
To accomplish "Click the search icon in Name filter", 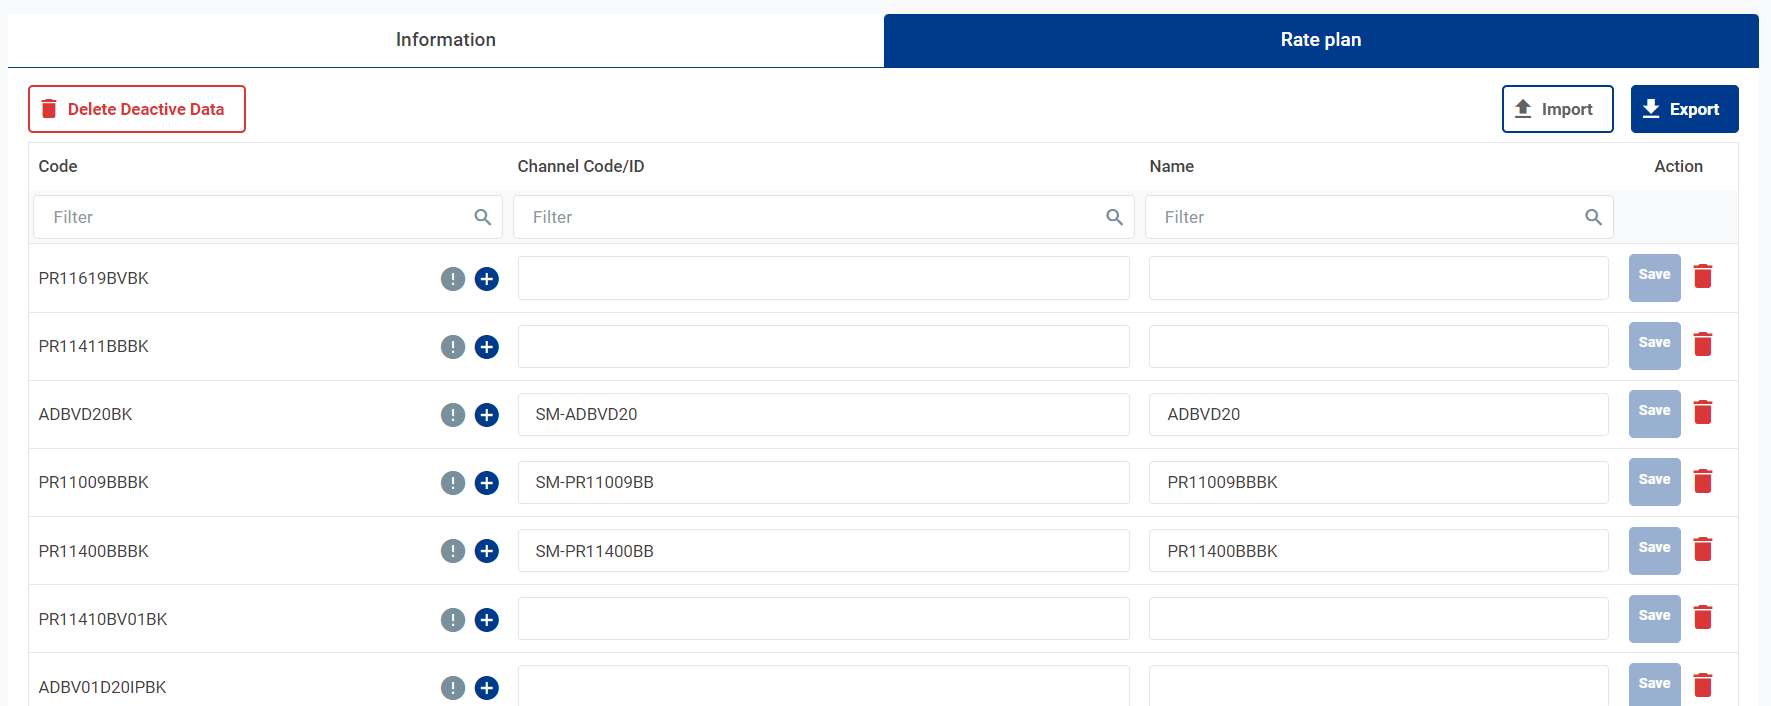I will (x=1593, y=217).
